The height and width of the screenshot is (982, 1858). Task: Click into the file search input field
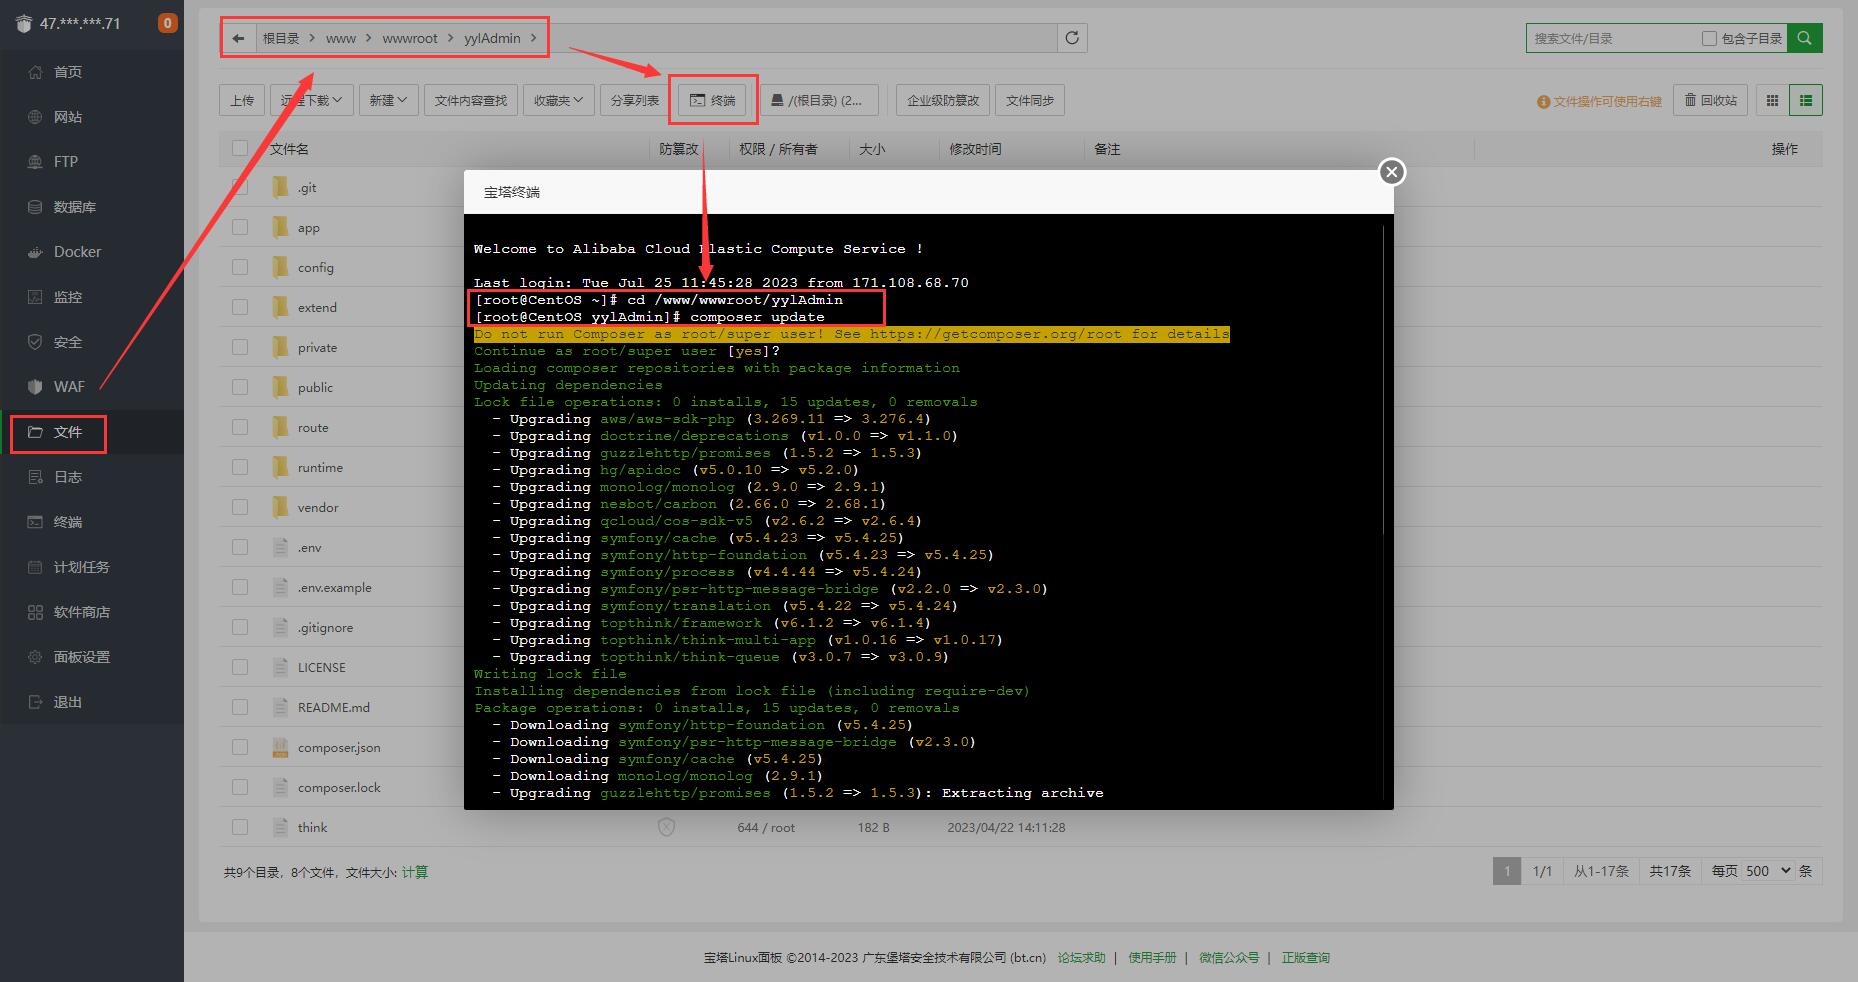[x=1612, y=38]
